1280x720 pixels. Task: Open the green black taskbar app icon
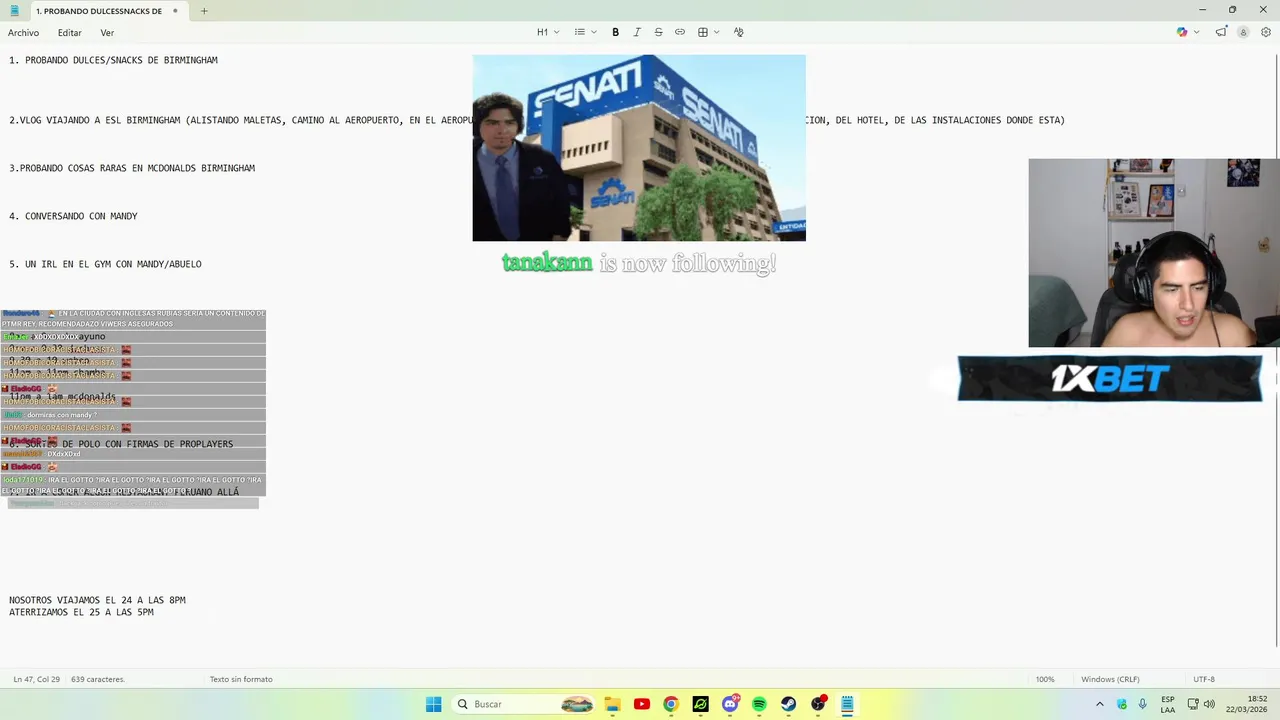click(700, 704)
